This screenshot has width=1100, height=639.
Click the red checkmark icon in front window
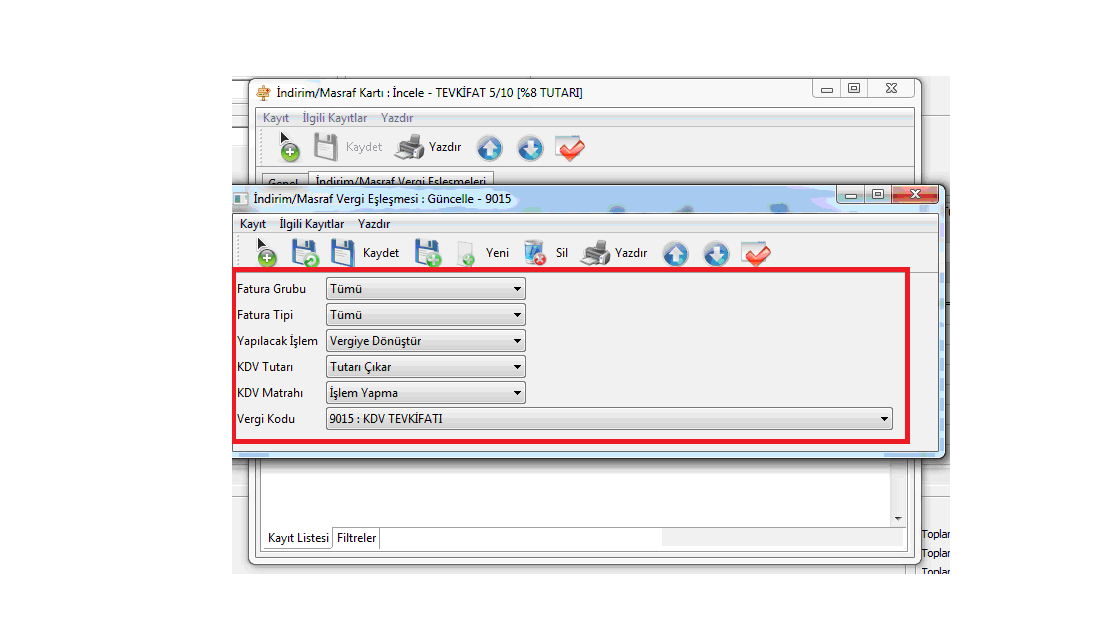(756, 254)
